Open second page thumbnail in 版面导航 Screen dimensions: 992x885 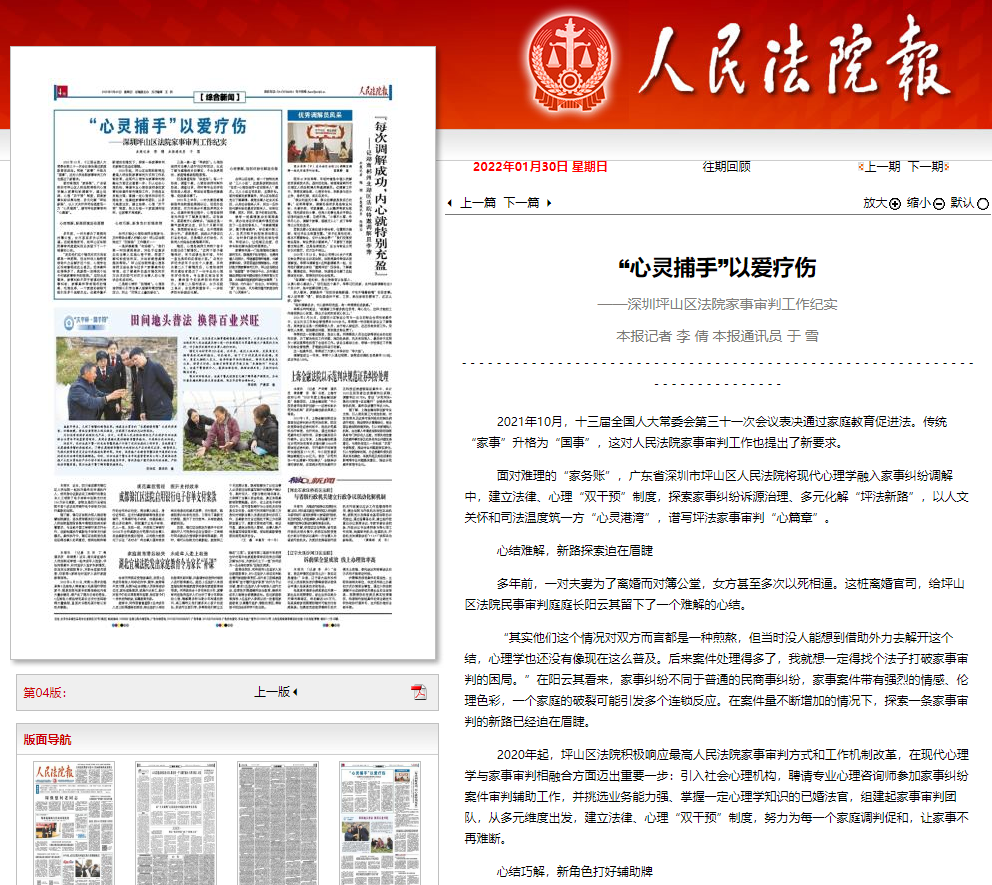tap(176, 823)
